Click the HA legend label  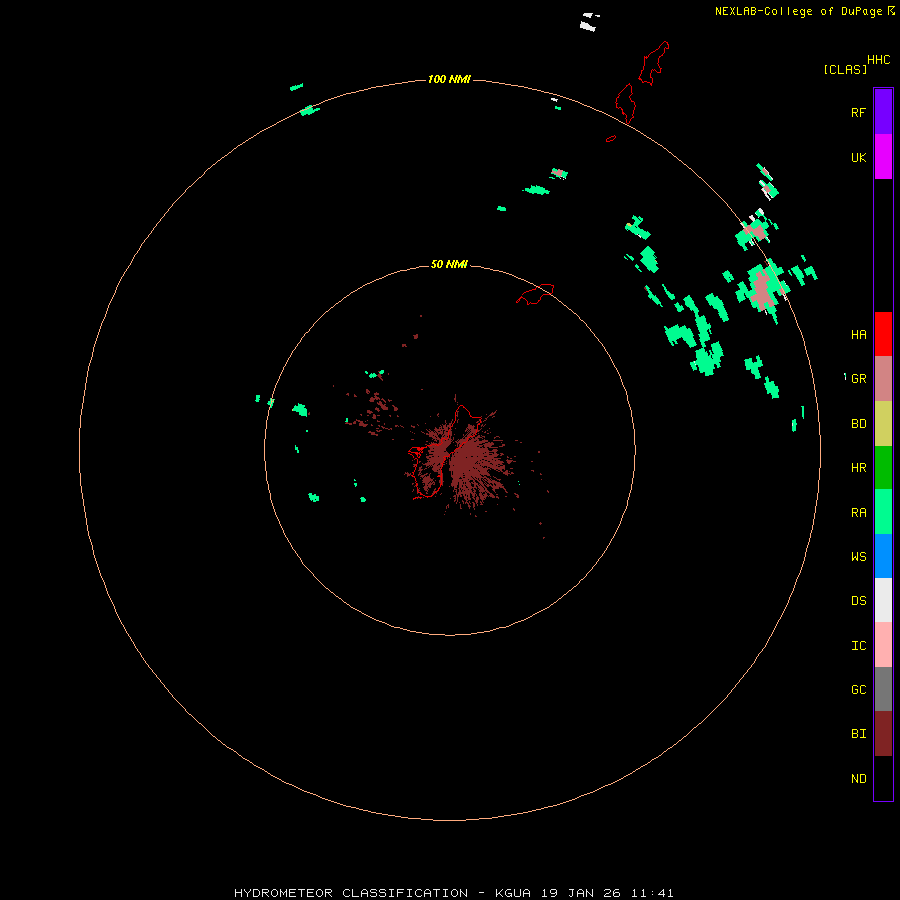point(858,335)
